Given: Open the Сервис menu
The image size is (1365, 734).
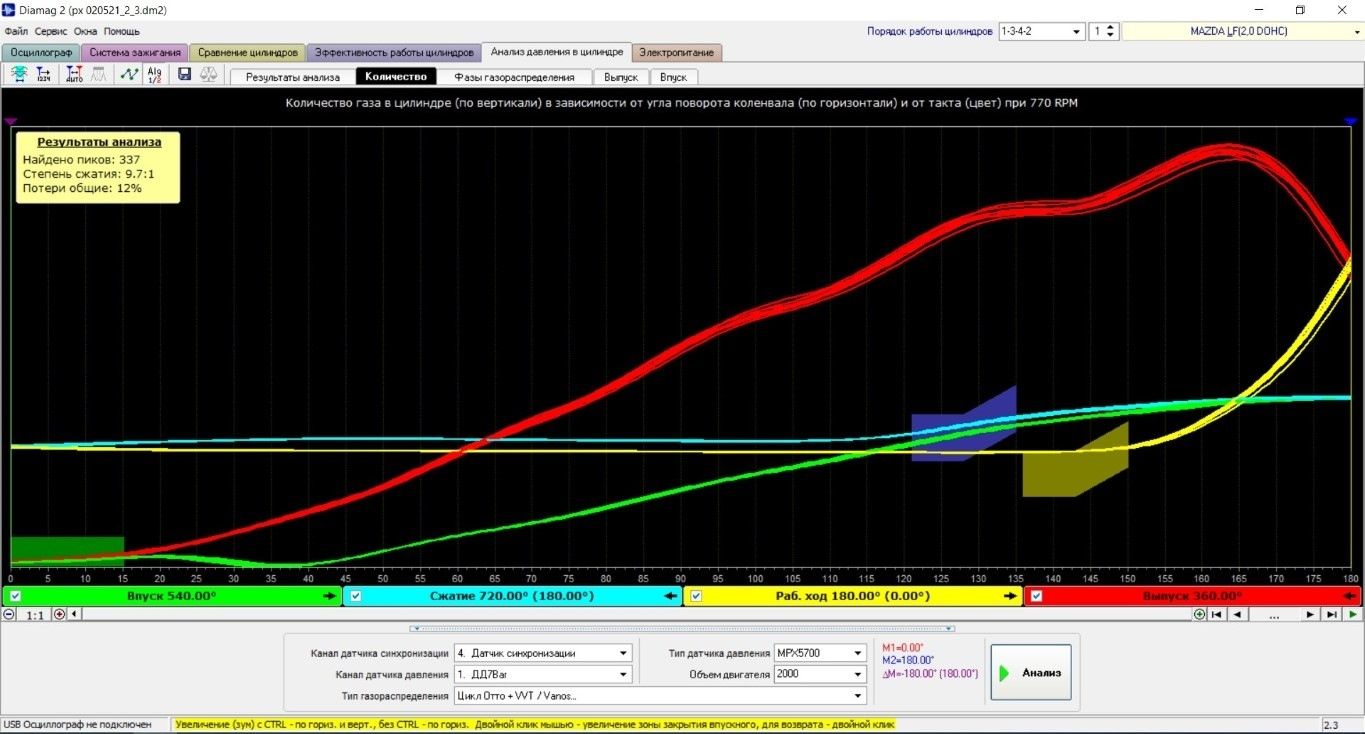Looking at the screenshot, I should tap(51, 31).
